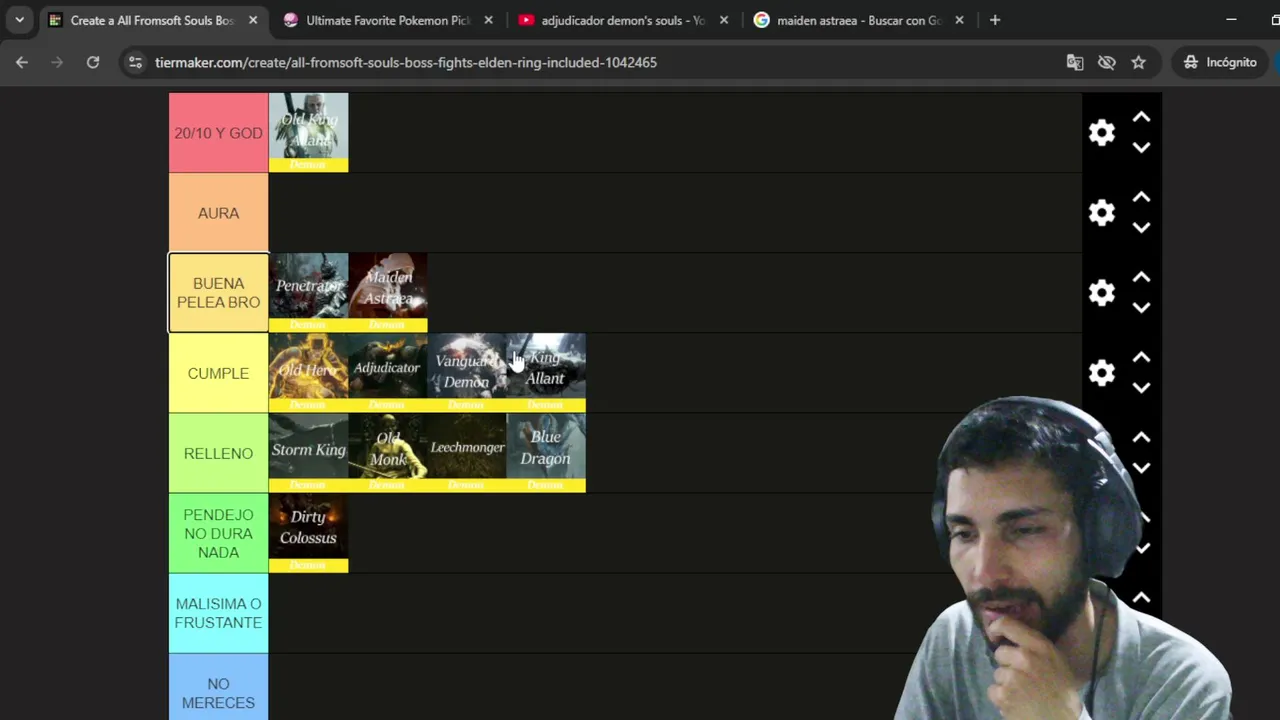The image size is (1280, 720).
Task: Open settings gear for 20/10 Y GOD row
Action: tap(1101, 133)
